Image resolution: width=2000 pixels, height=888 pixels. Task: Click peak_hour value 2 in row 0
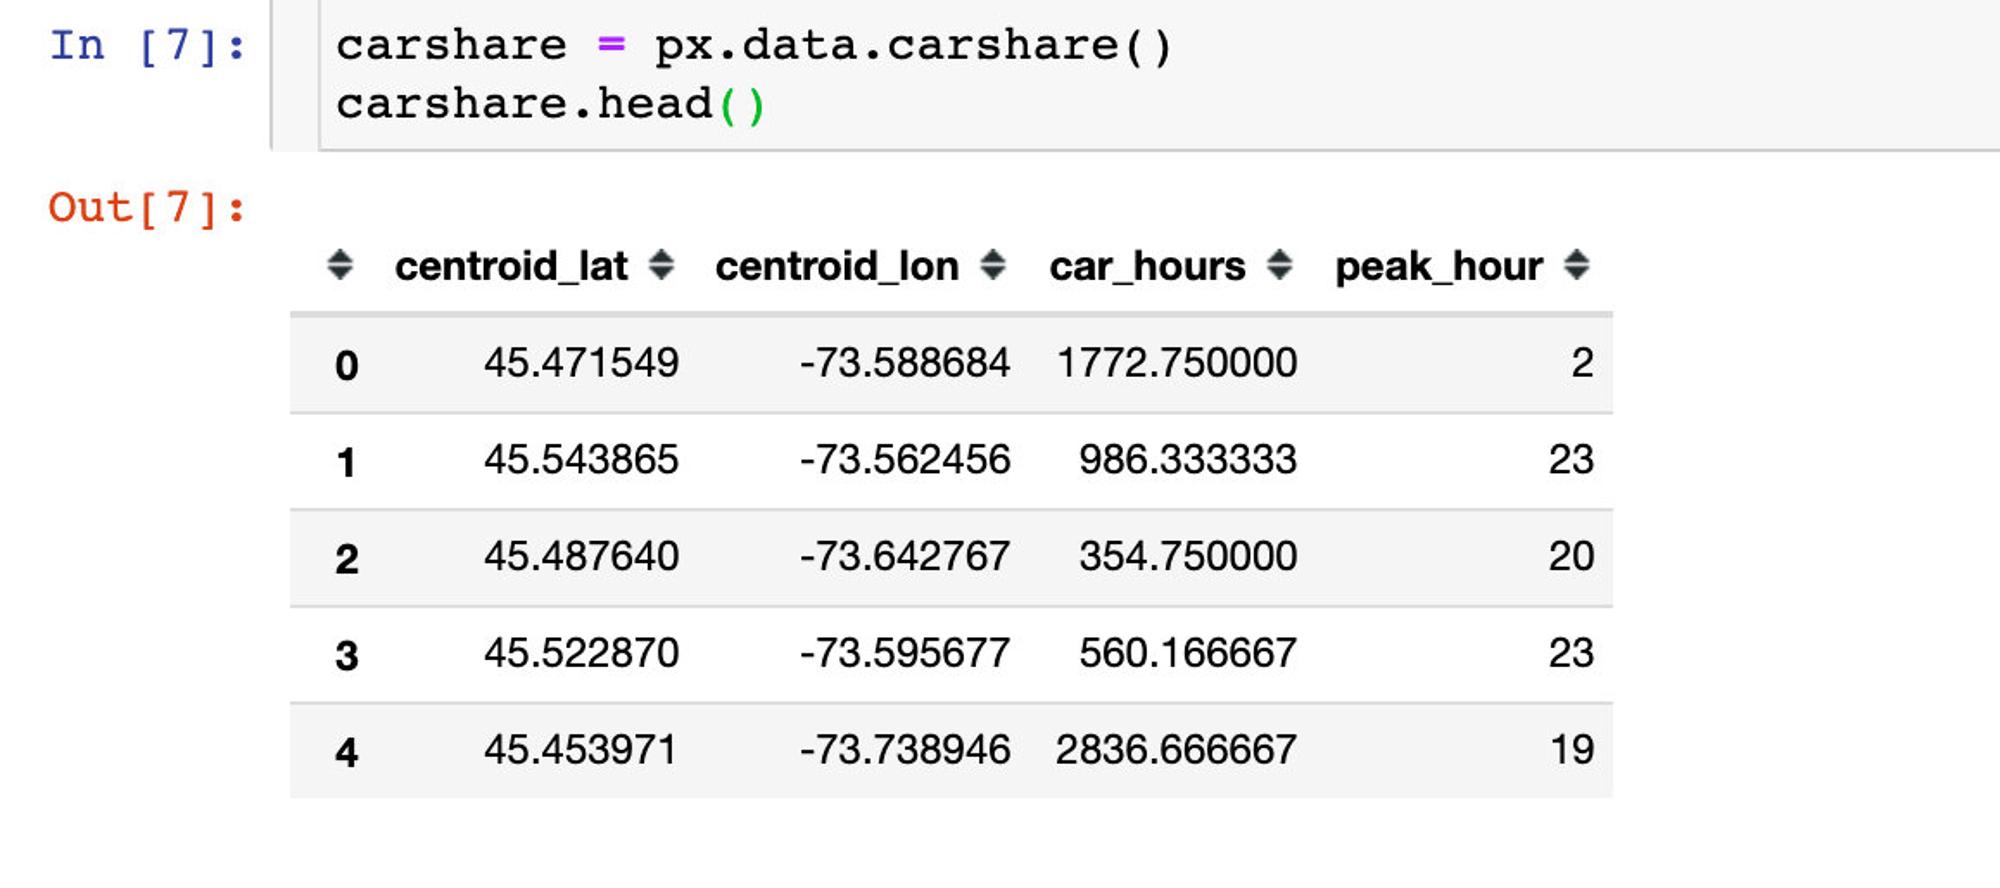1582,363
